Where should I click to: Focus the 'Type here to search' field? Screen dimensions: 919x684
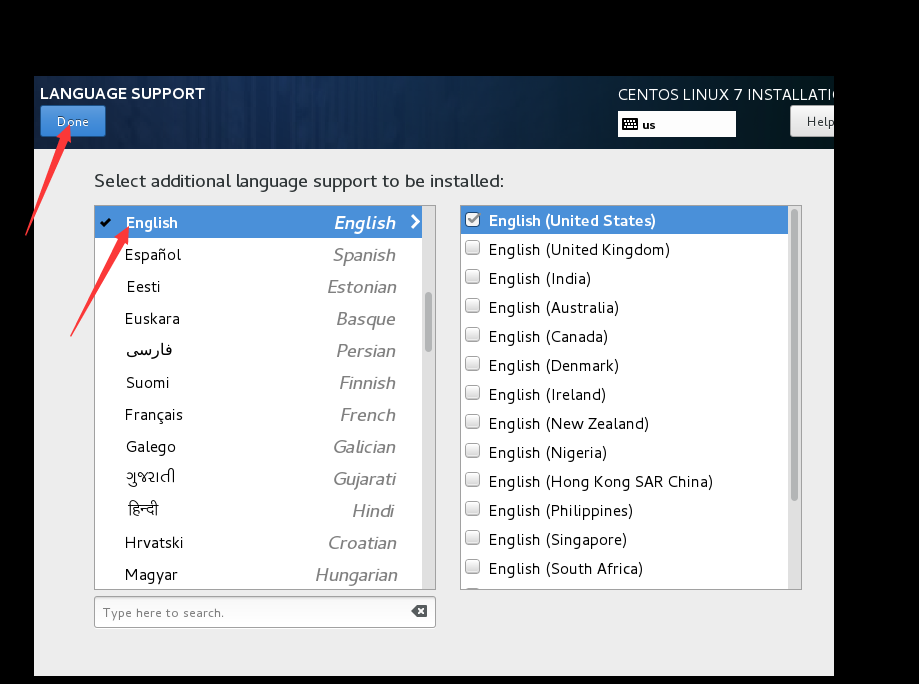[265, 612]
